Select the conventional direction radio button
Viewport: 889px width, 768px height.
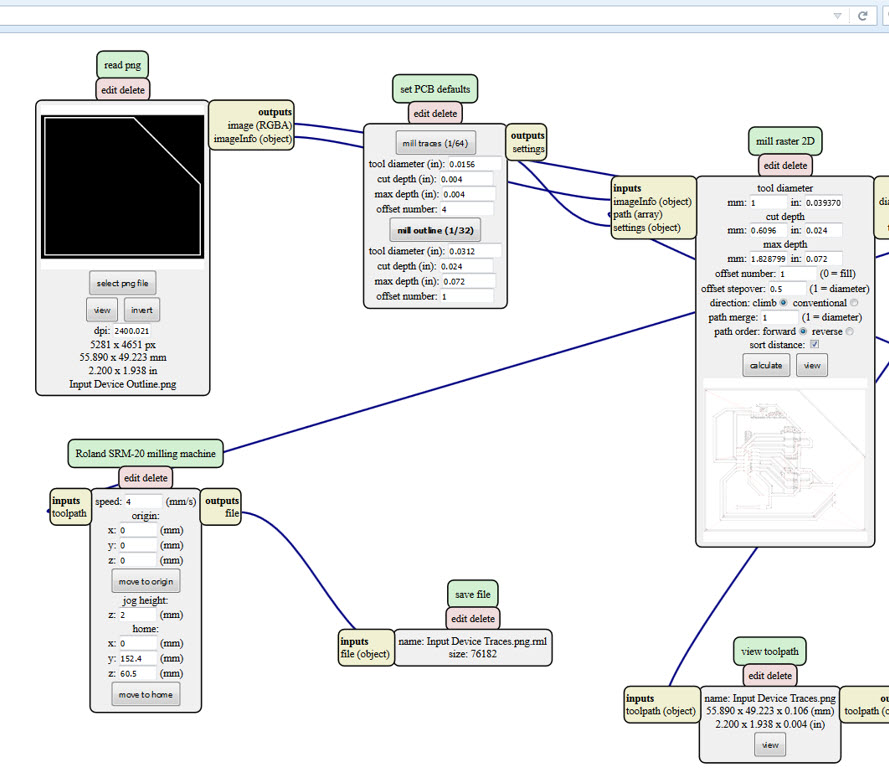click(x=854, y=303)
